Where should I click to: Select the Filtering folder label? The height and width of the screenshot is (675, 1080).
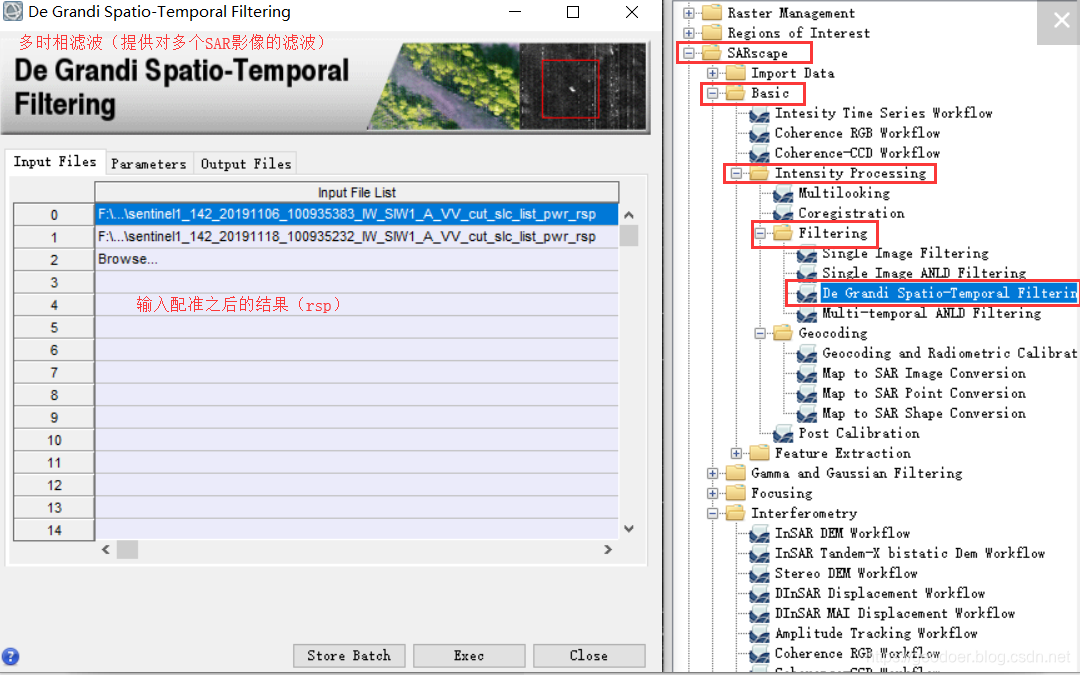coord(833,233)
